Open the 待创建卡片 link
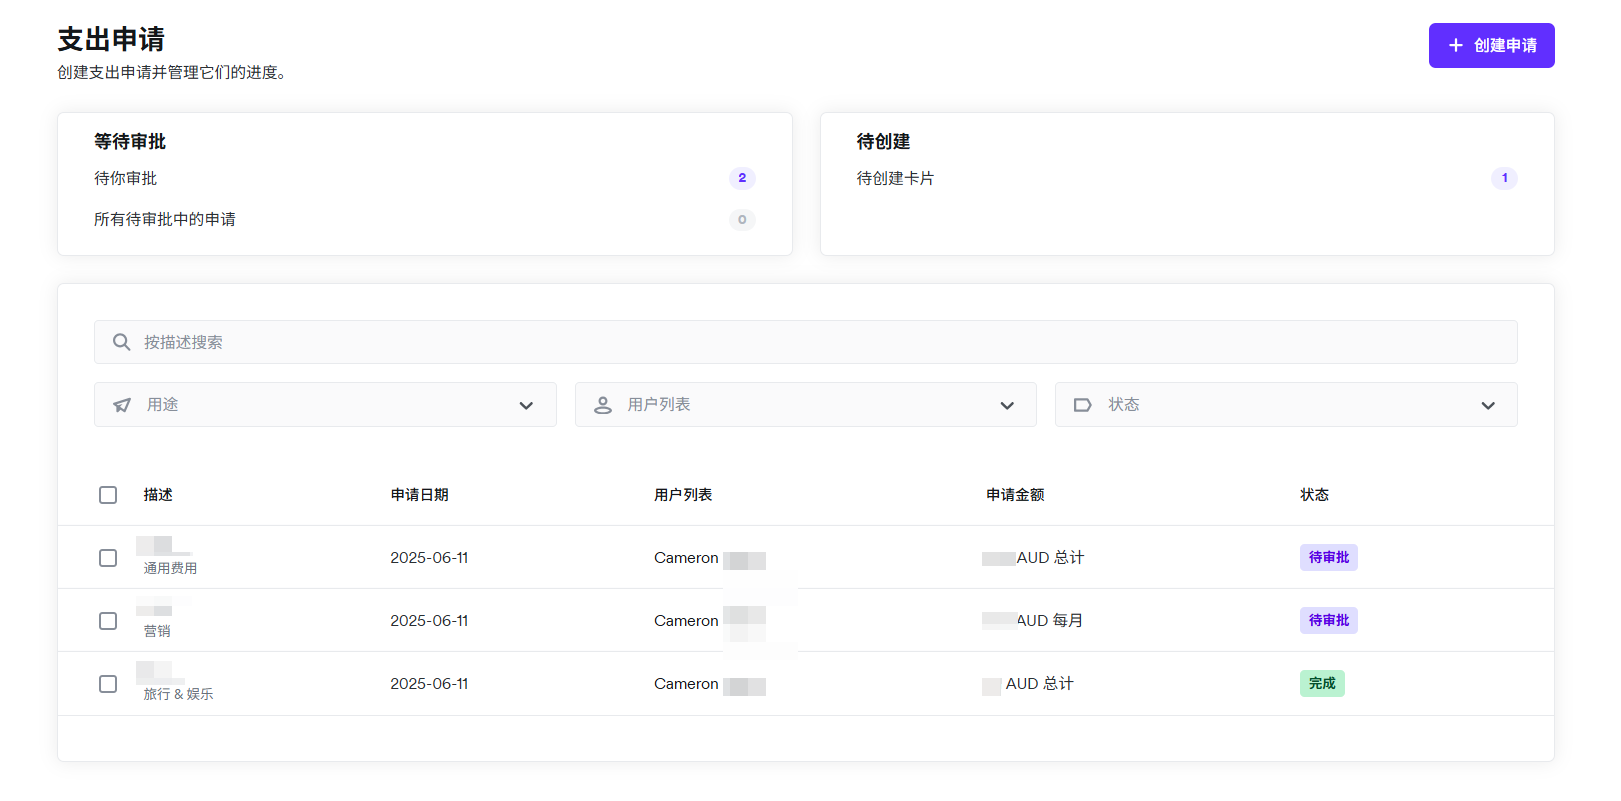The width and height of the screenshot is (1621, 801). pos(895,178)
